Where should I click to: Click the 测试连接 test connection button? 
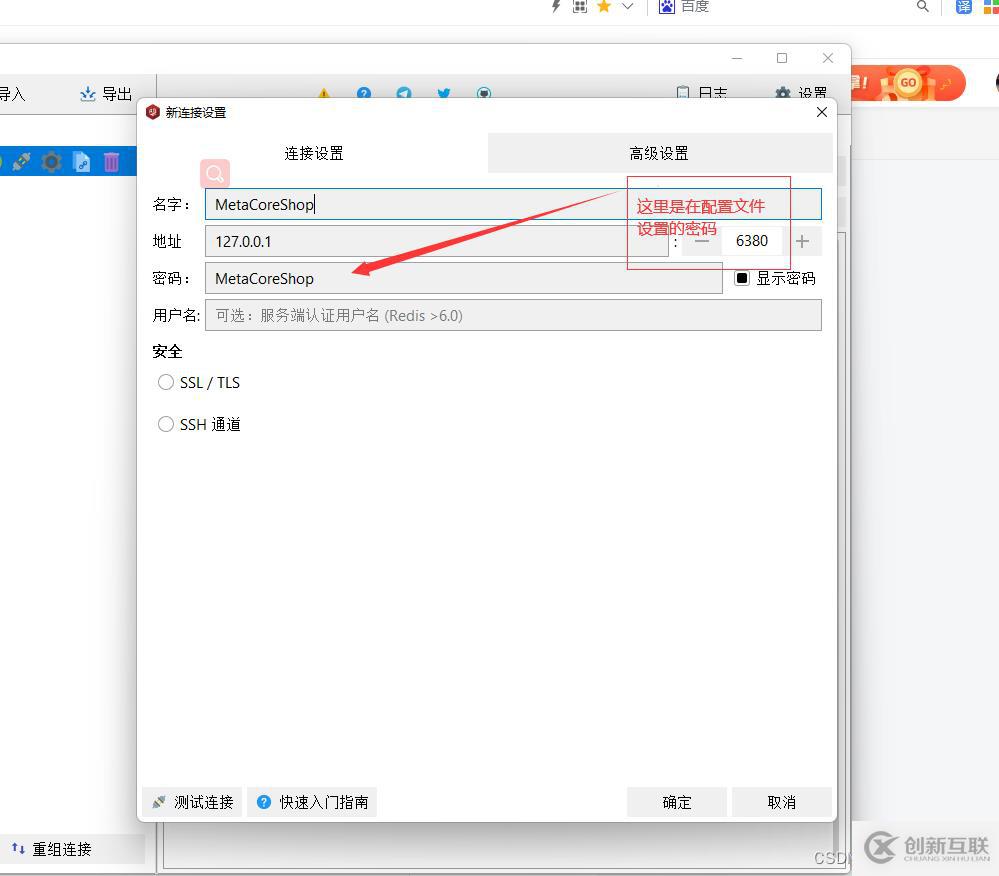tap(192, 802)
